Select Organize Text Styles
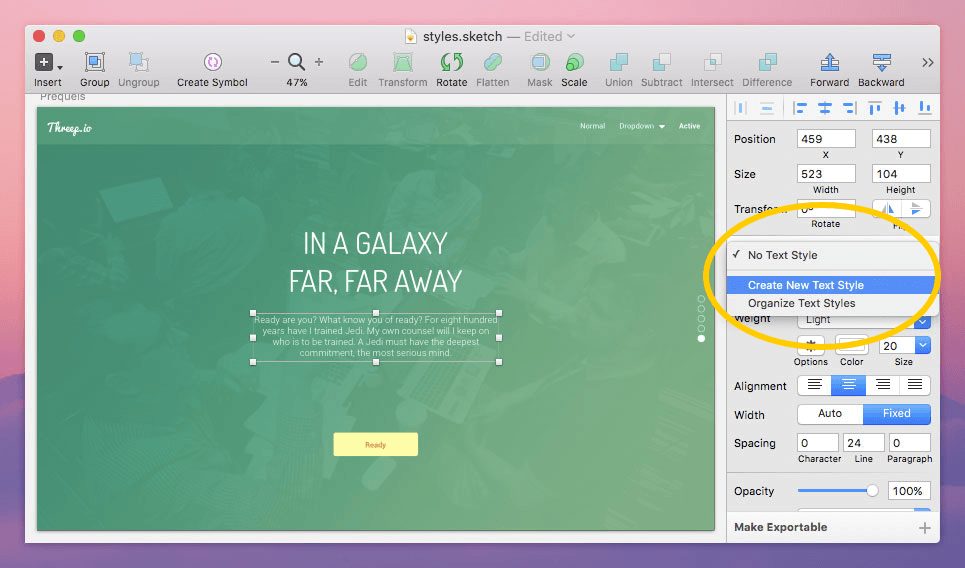965x568 pixels. tap(832, 303)
